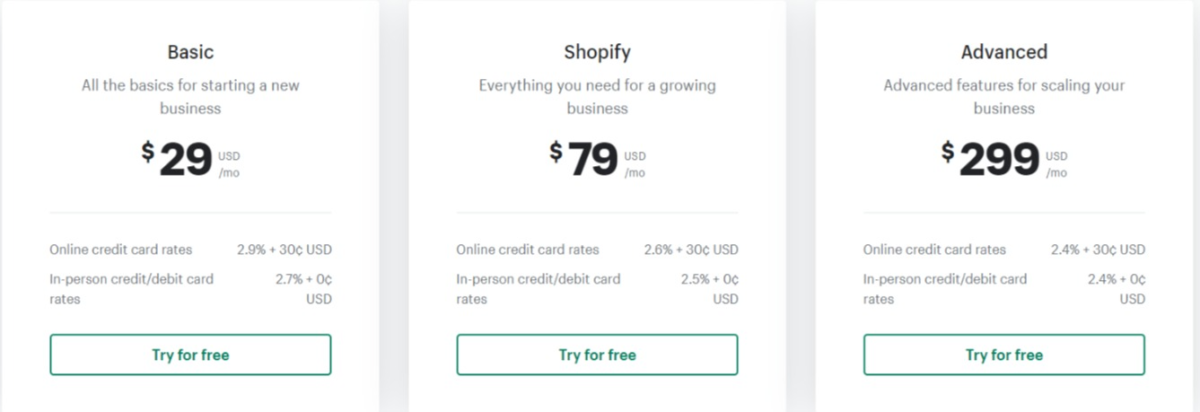This screenshot has height=412, width=1200.
Task: Click Advanced plan's Online credit card rates label
Action: coord(935,249)
